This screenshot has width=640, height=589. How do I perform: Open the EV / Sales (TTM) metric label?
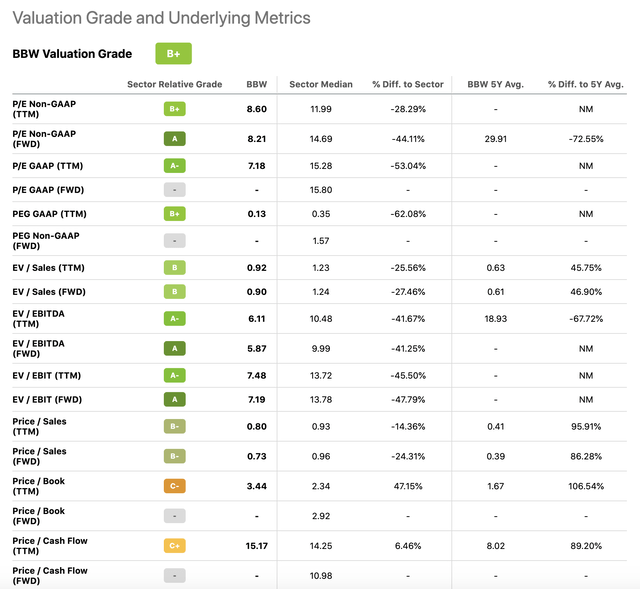click(x=49, y=268)
